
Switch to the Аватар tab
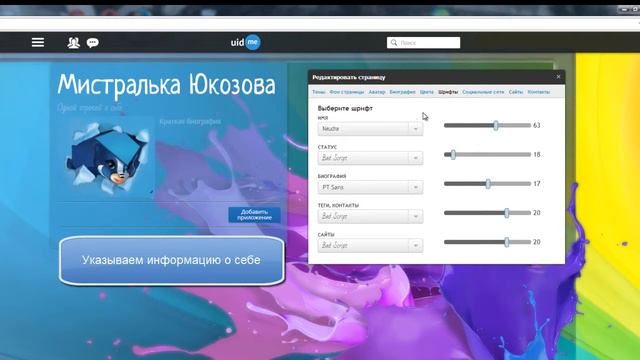tap(377, 92)
